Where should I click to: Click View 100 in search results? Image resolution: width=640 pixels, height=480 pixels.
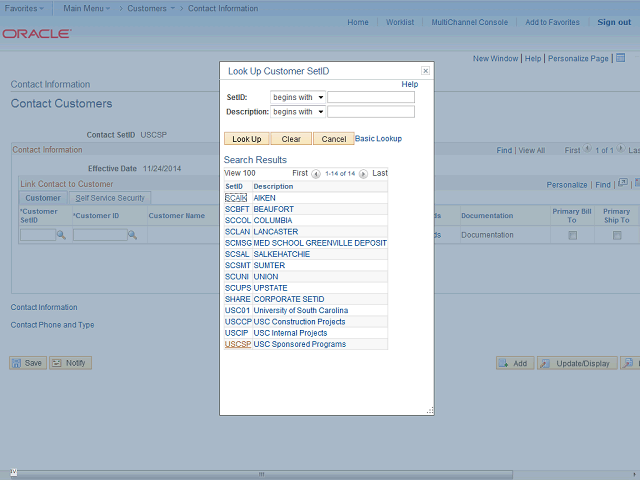(240, 173)
